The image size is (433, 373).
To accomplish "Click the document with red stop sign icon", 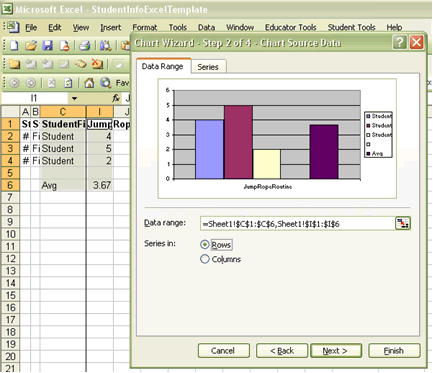I will pos(64,45).
